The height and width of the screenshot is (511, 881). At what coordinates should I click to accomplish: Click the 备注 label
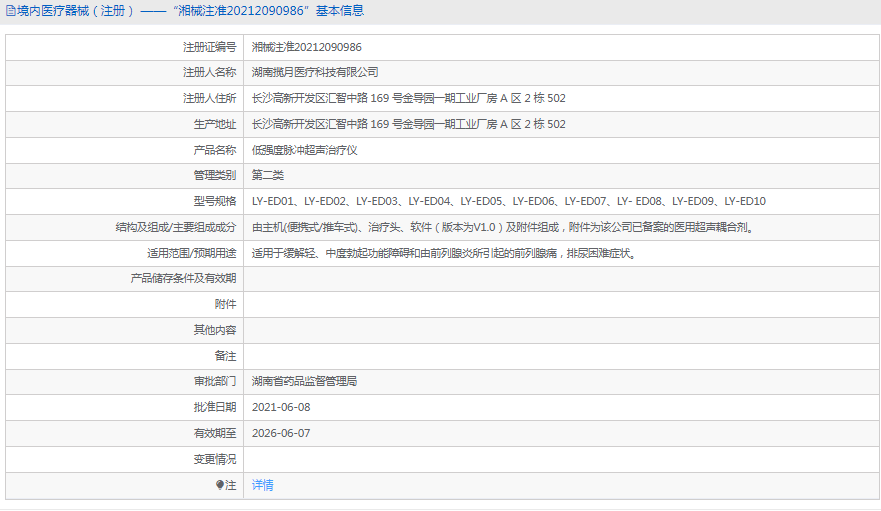[225, 356]
